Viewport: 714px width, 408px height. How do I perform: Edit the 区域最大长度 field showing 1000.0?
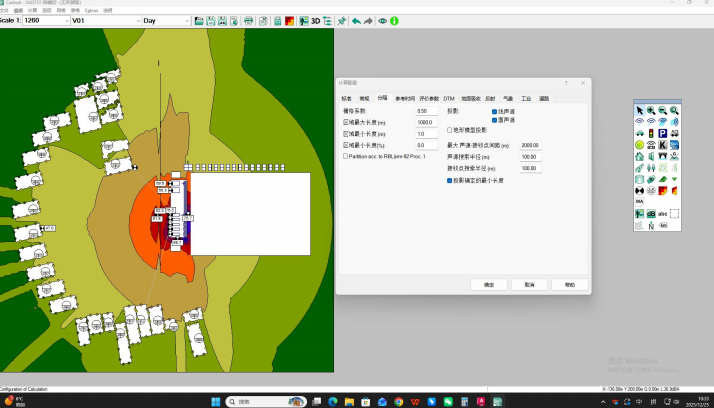pyautogui.click(x=426, y=122)
